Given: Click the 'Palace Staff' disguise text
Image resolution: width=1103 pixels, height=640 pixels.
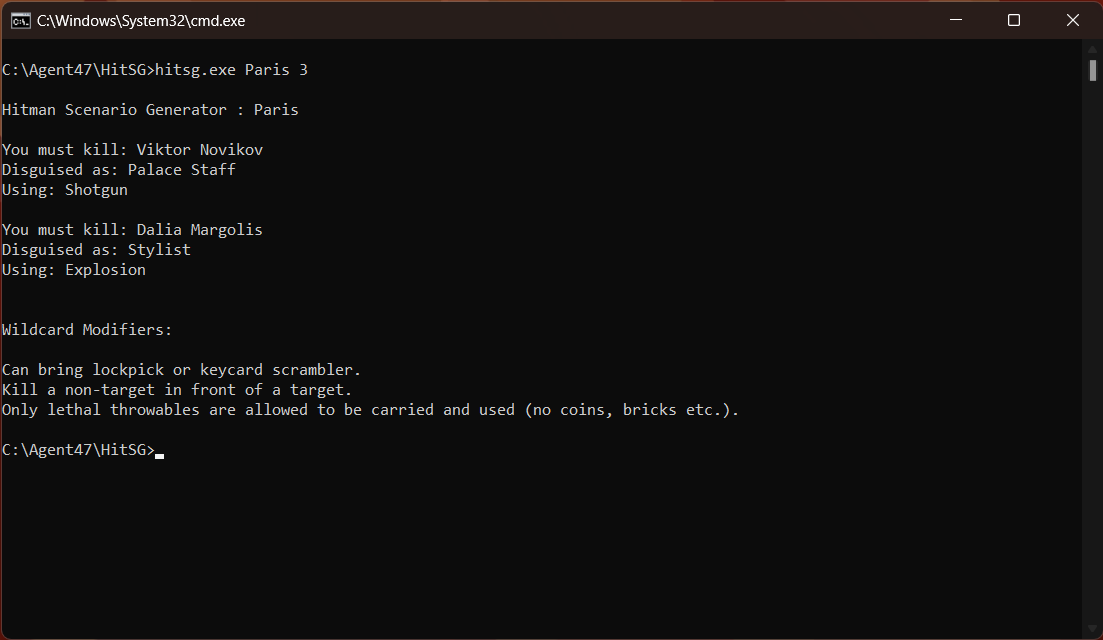Looking at the screenshot, I should [181, 169].
